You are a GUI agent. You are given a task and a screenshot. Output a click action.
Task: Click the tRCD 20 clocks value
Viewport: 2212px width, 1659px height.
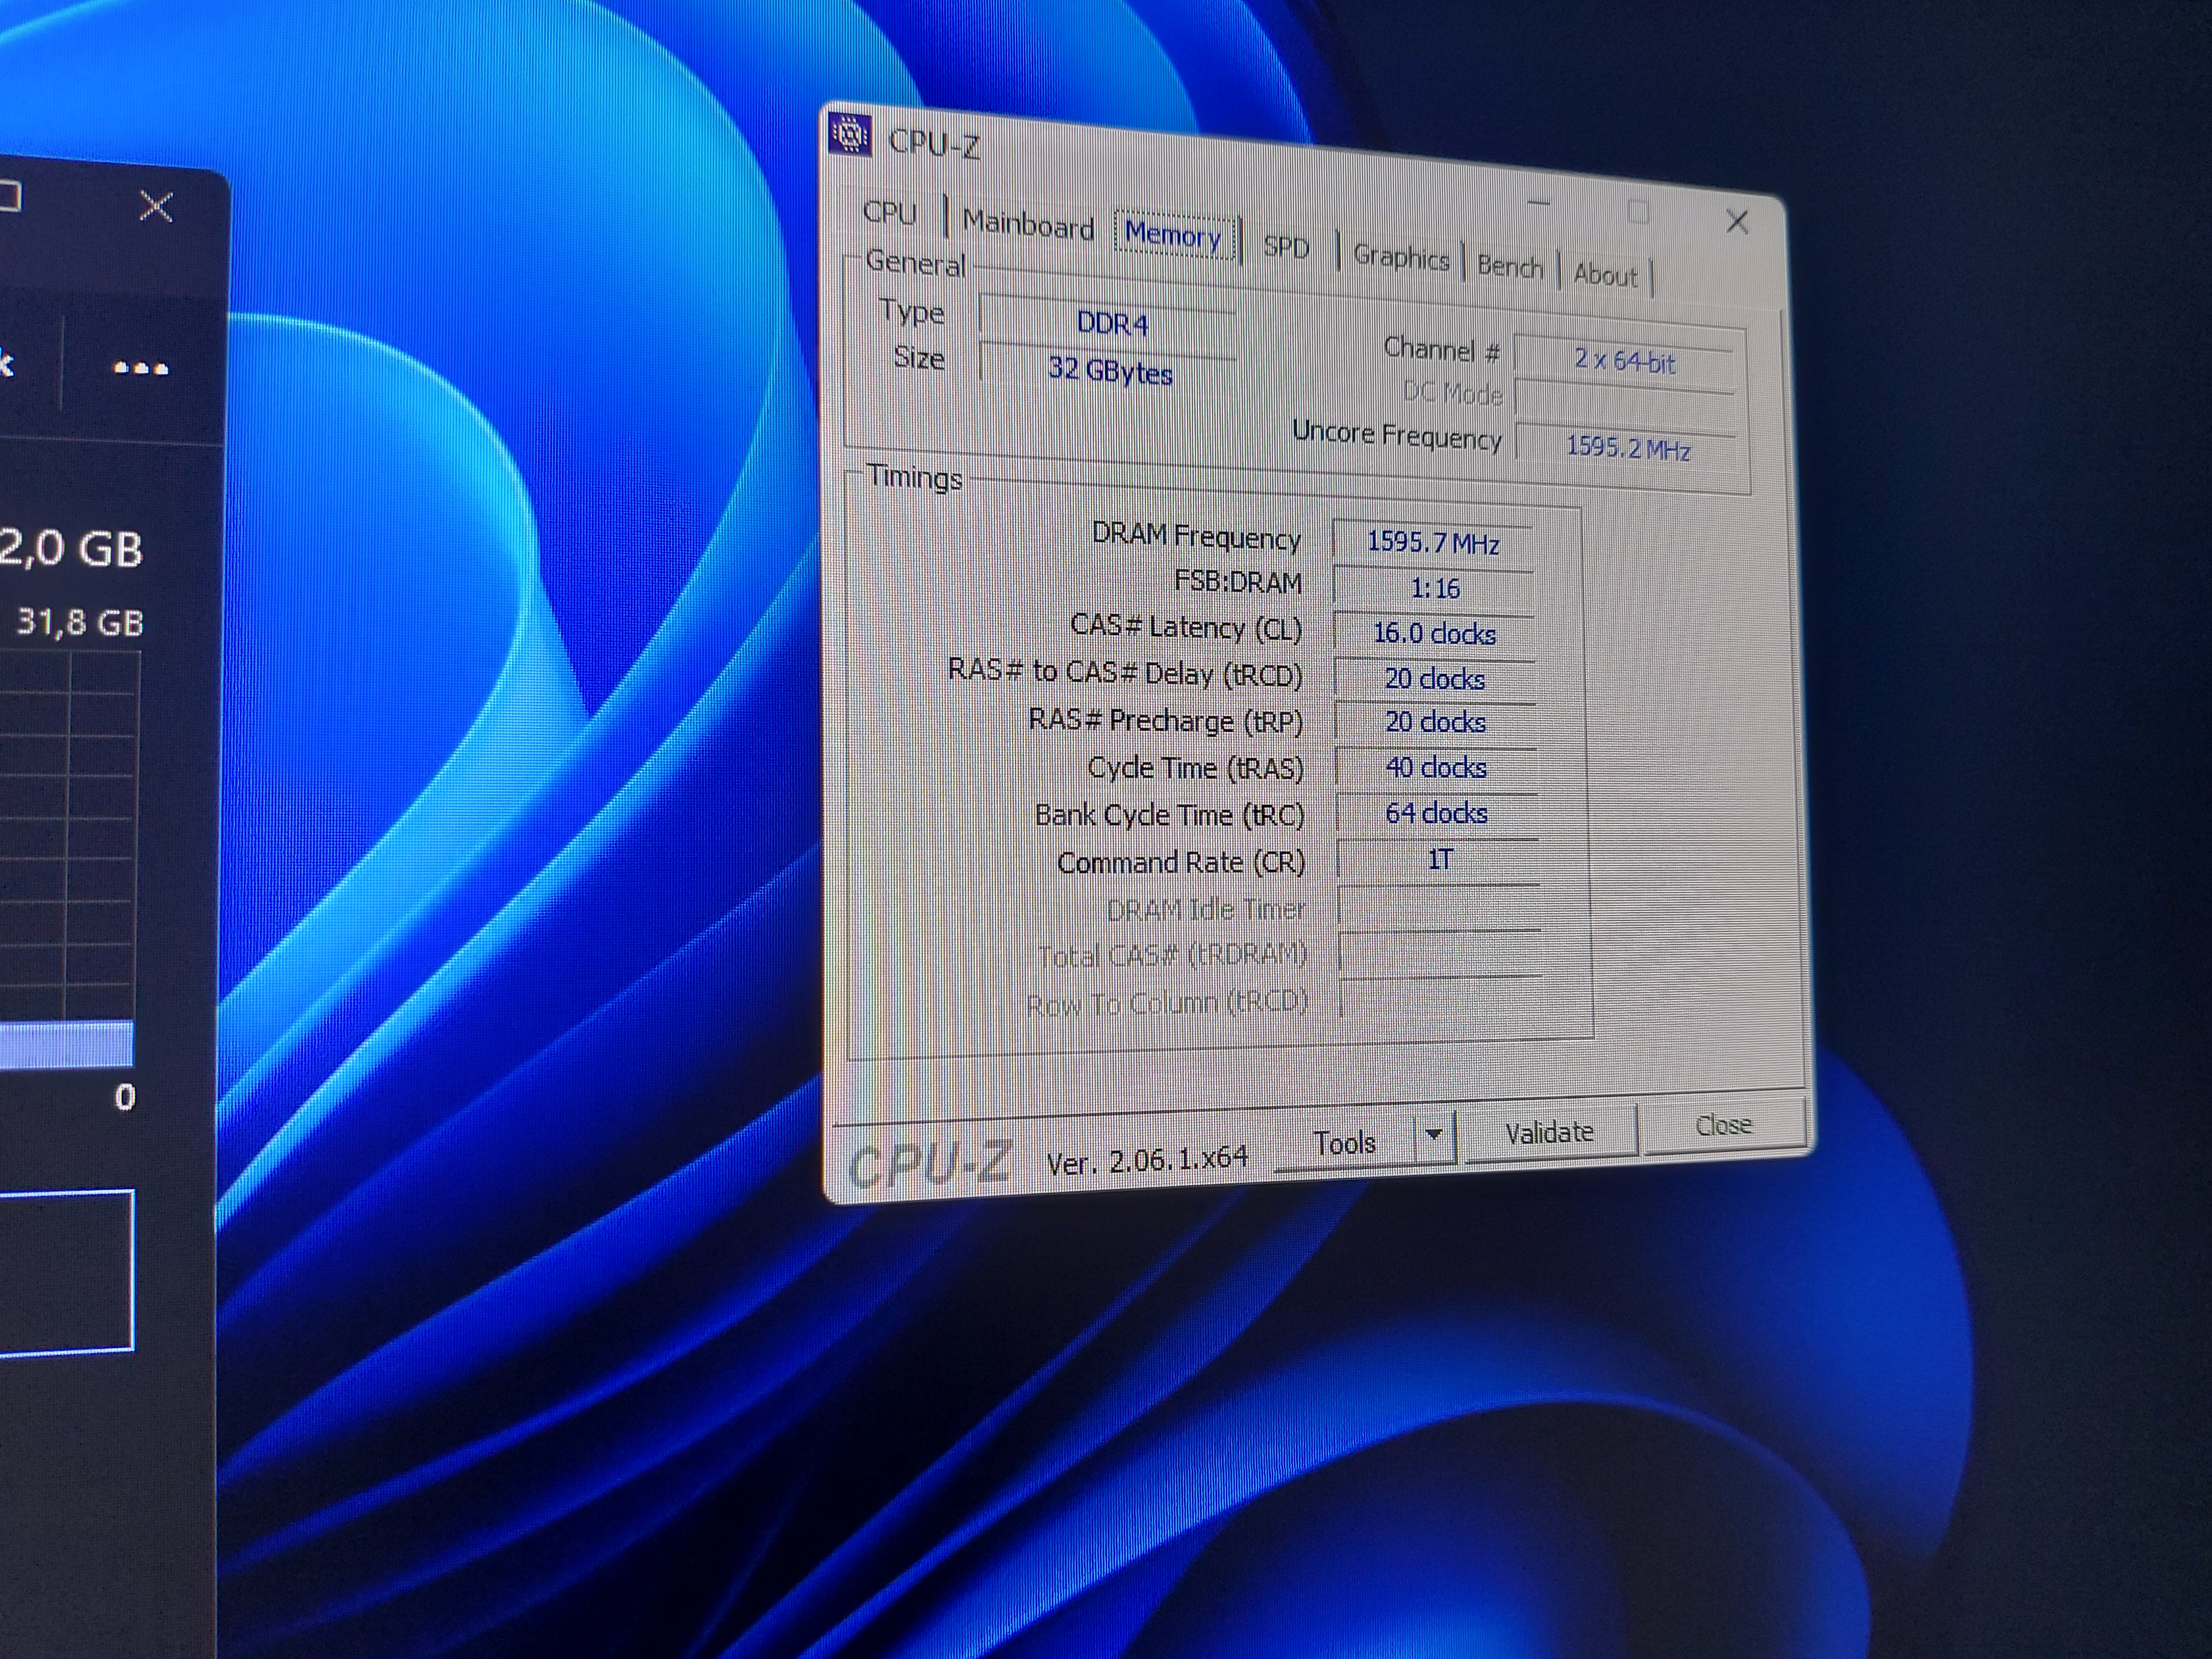click(1435, 679)
